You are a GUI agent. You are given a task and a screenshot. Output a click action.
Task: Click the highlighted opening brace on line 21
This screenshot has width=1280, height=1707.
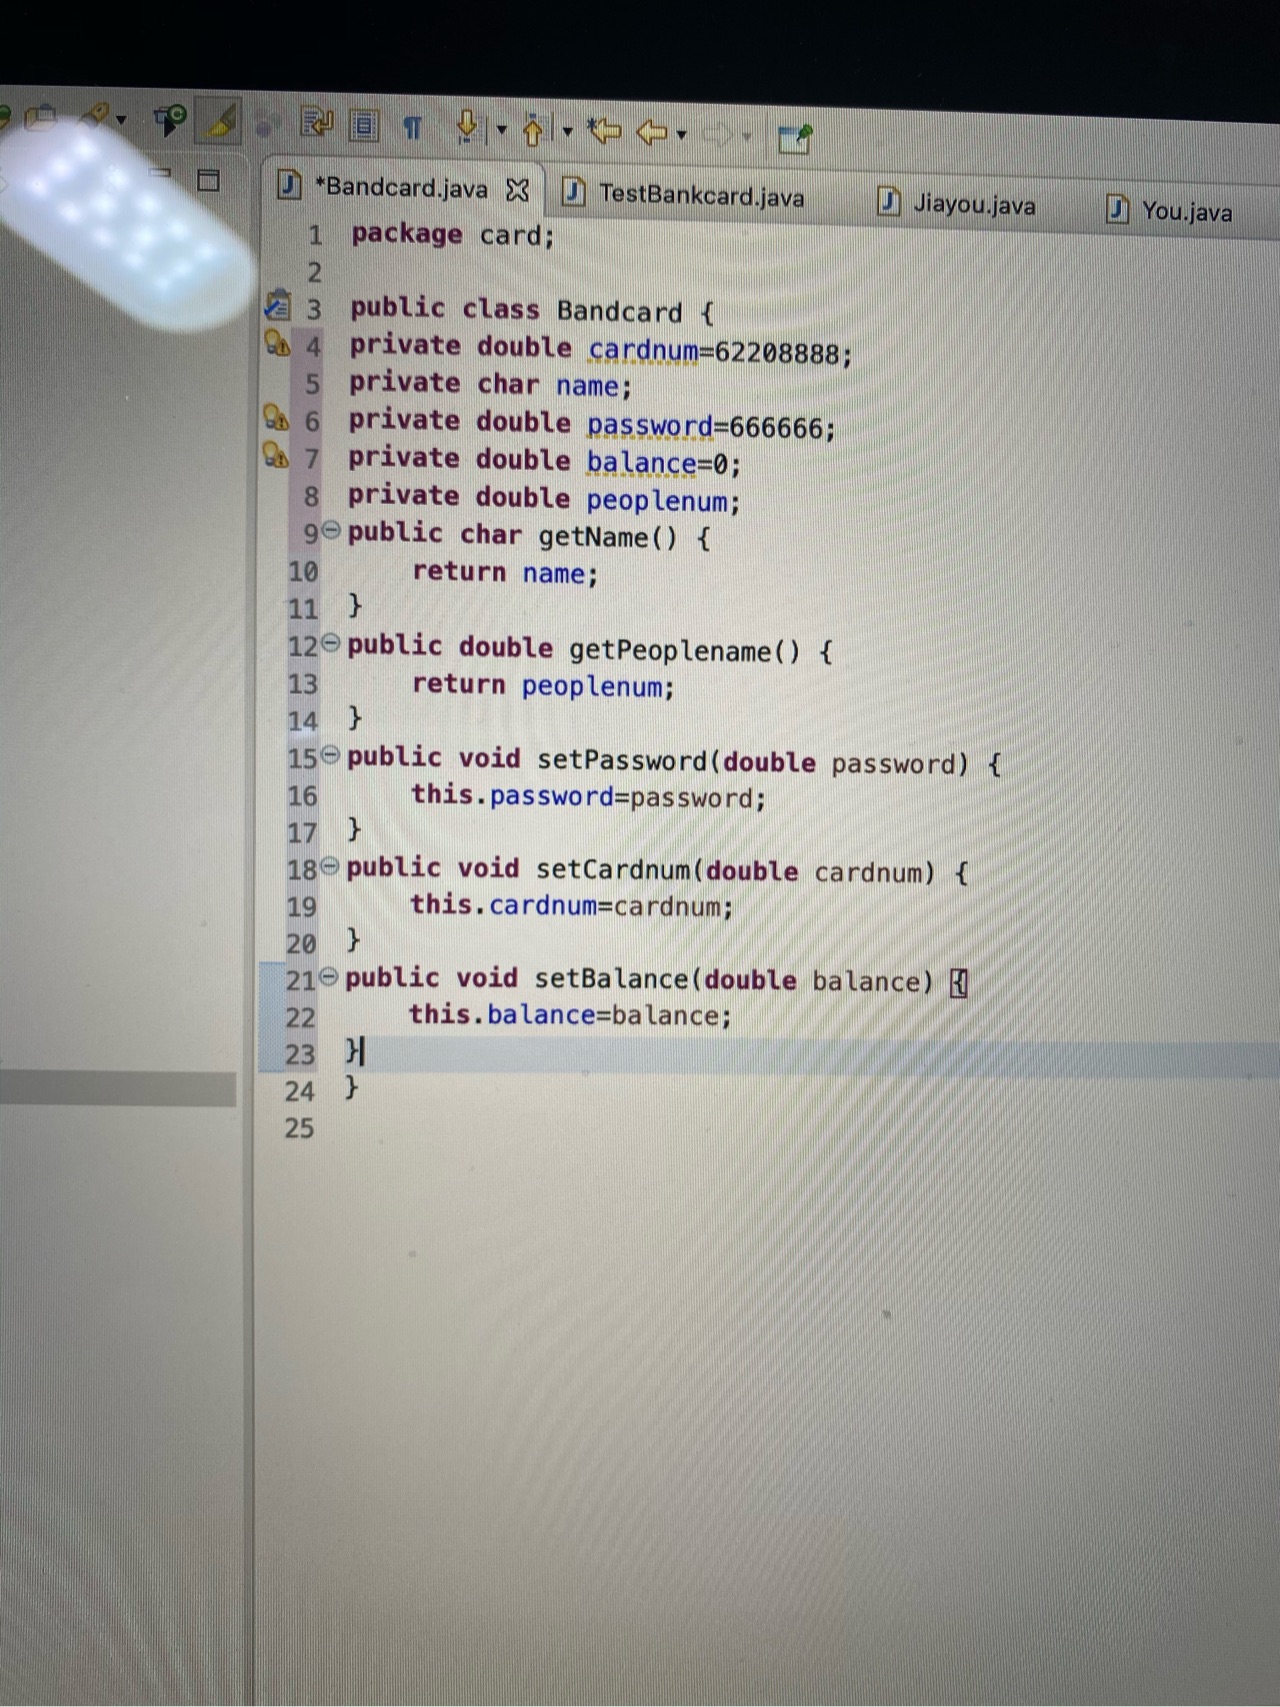958,984
